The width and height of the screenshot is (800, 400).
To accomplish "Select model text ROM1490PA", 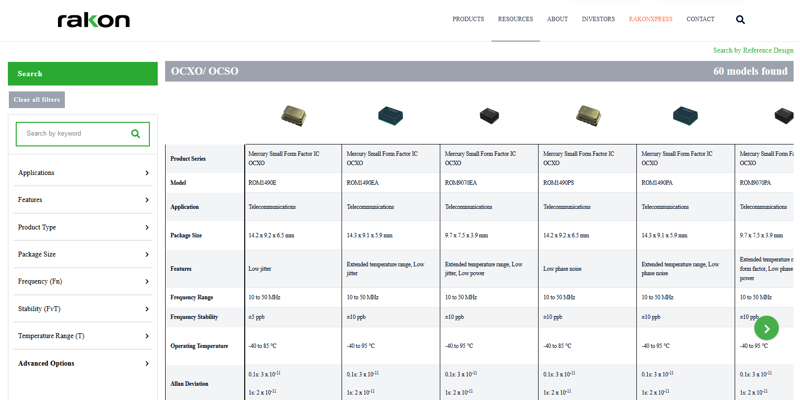I will [657, 183].
